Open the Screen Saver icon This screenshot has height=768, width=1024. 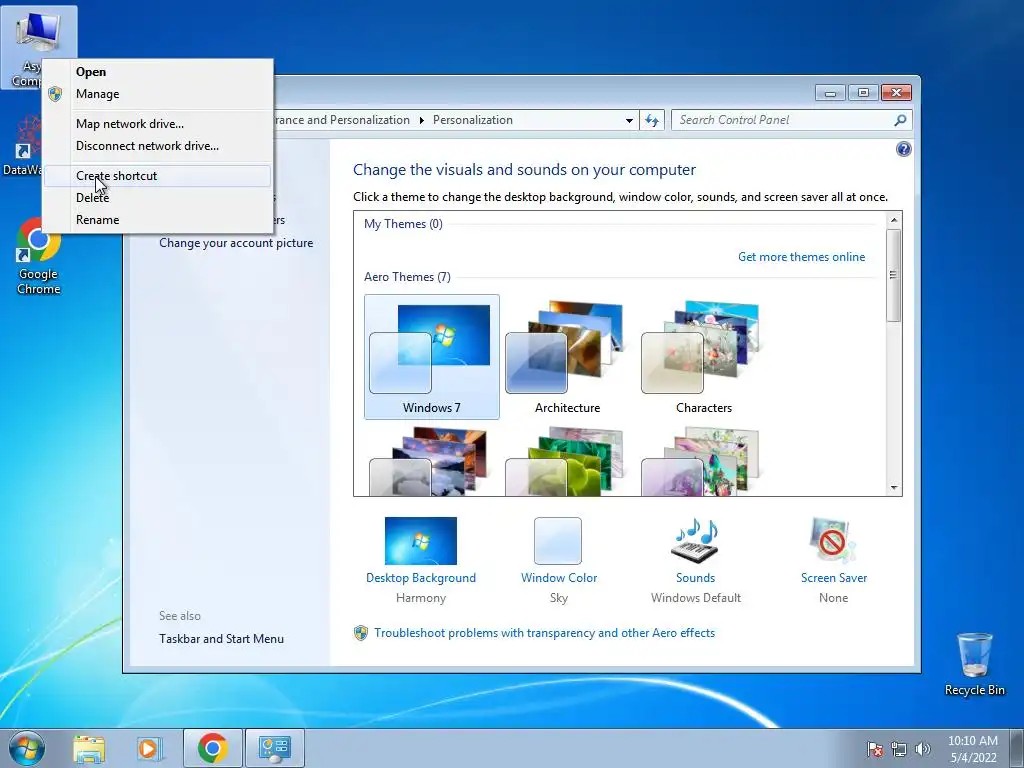[x=833, y=541]
